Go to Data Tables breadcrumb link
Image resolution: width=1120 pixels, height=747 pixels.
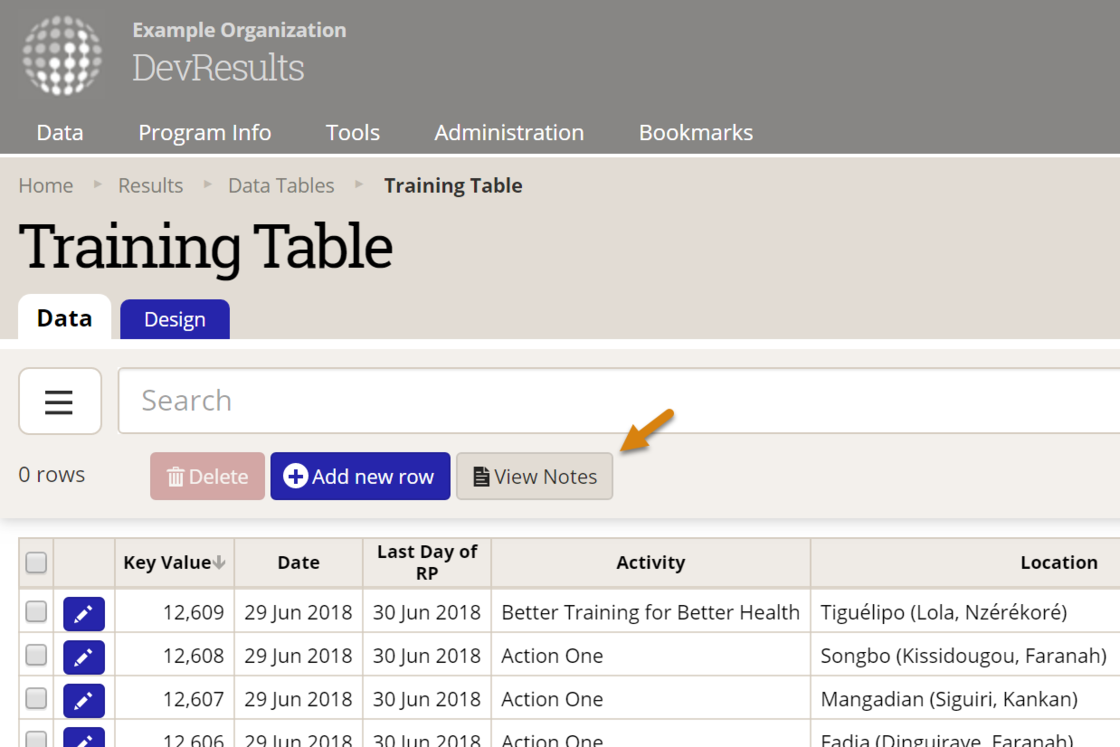(281, 186)
